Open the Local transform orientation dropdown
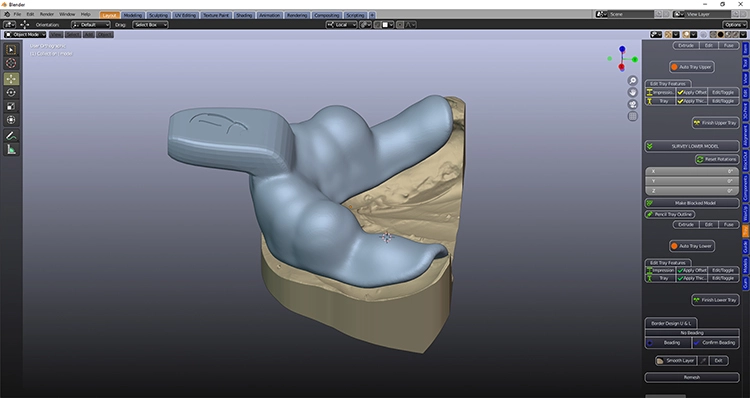Image resolution: width=750 pixels, height=398 pixels. tap(341, 25)
